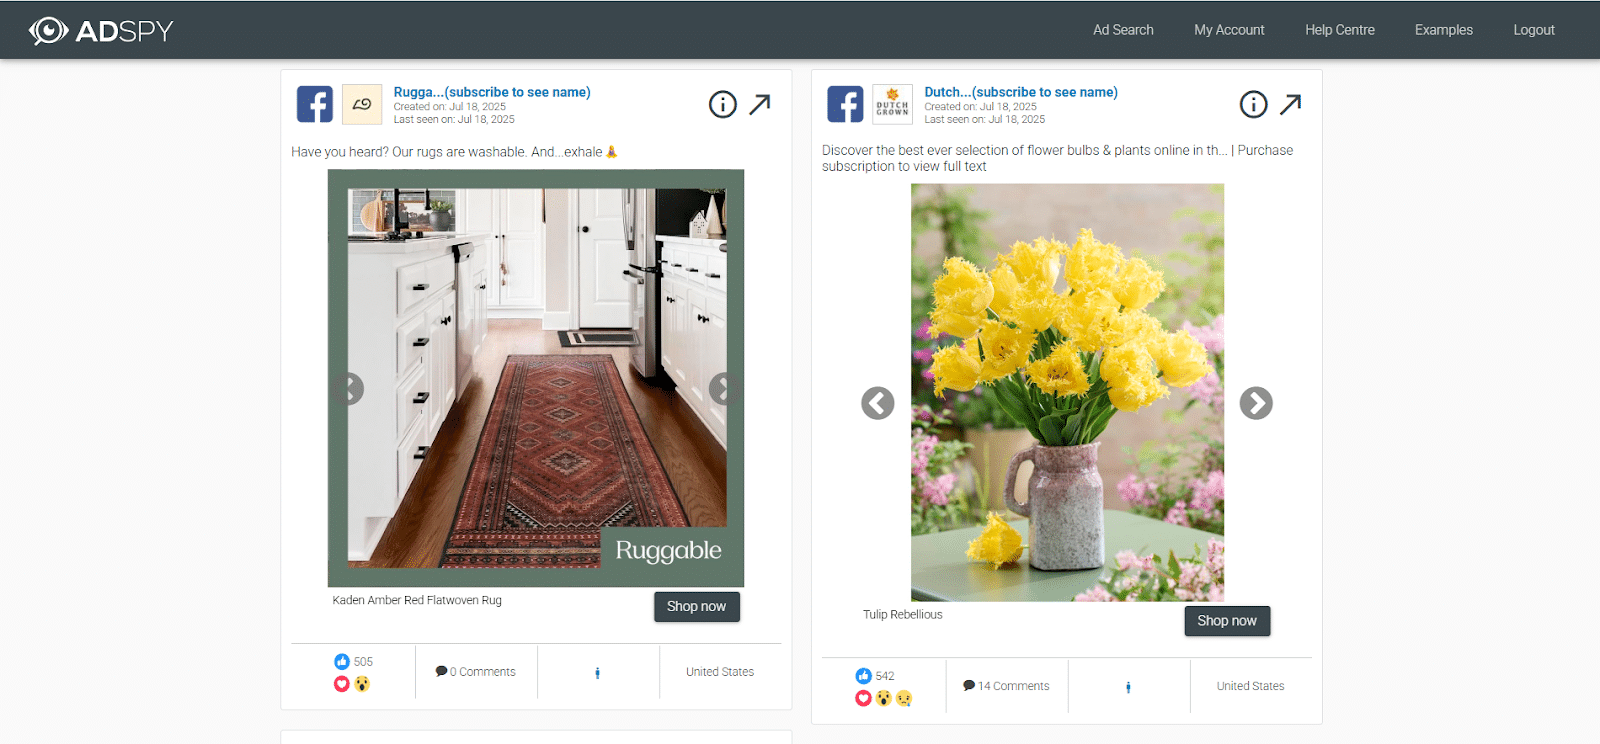Screen dimensions: 1600x744
Task: Go to previous image in Ruggable carousel
Action: click(350, 388)
